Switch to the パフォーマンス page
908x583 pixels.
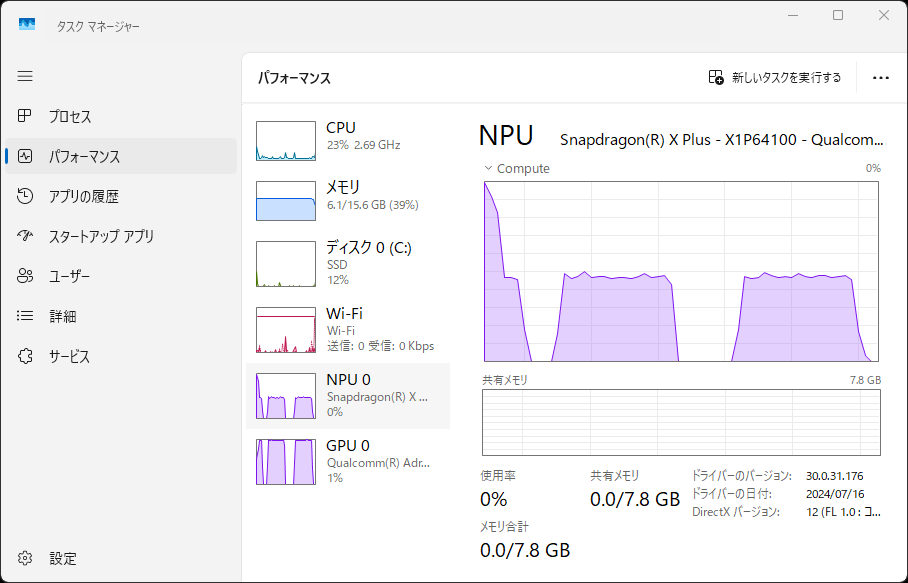tap(24, 156)
